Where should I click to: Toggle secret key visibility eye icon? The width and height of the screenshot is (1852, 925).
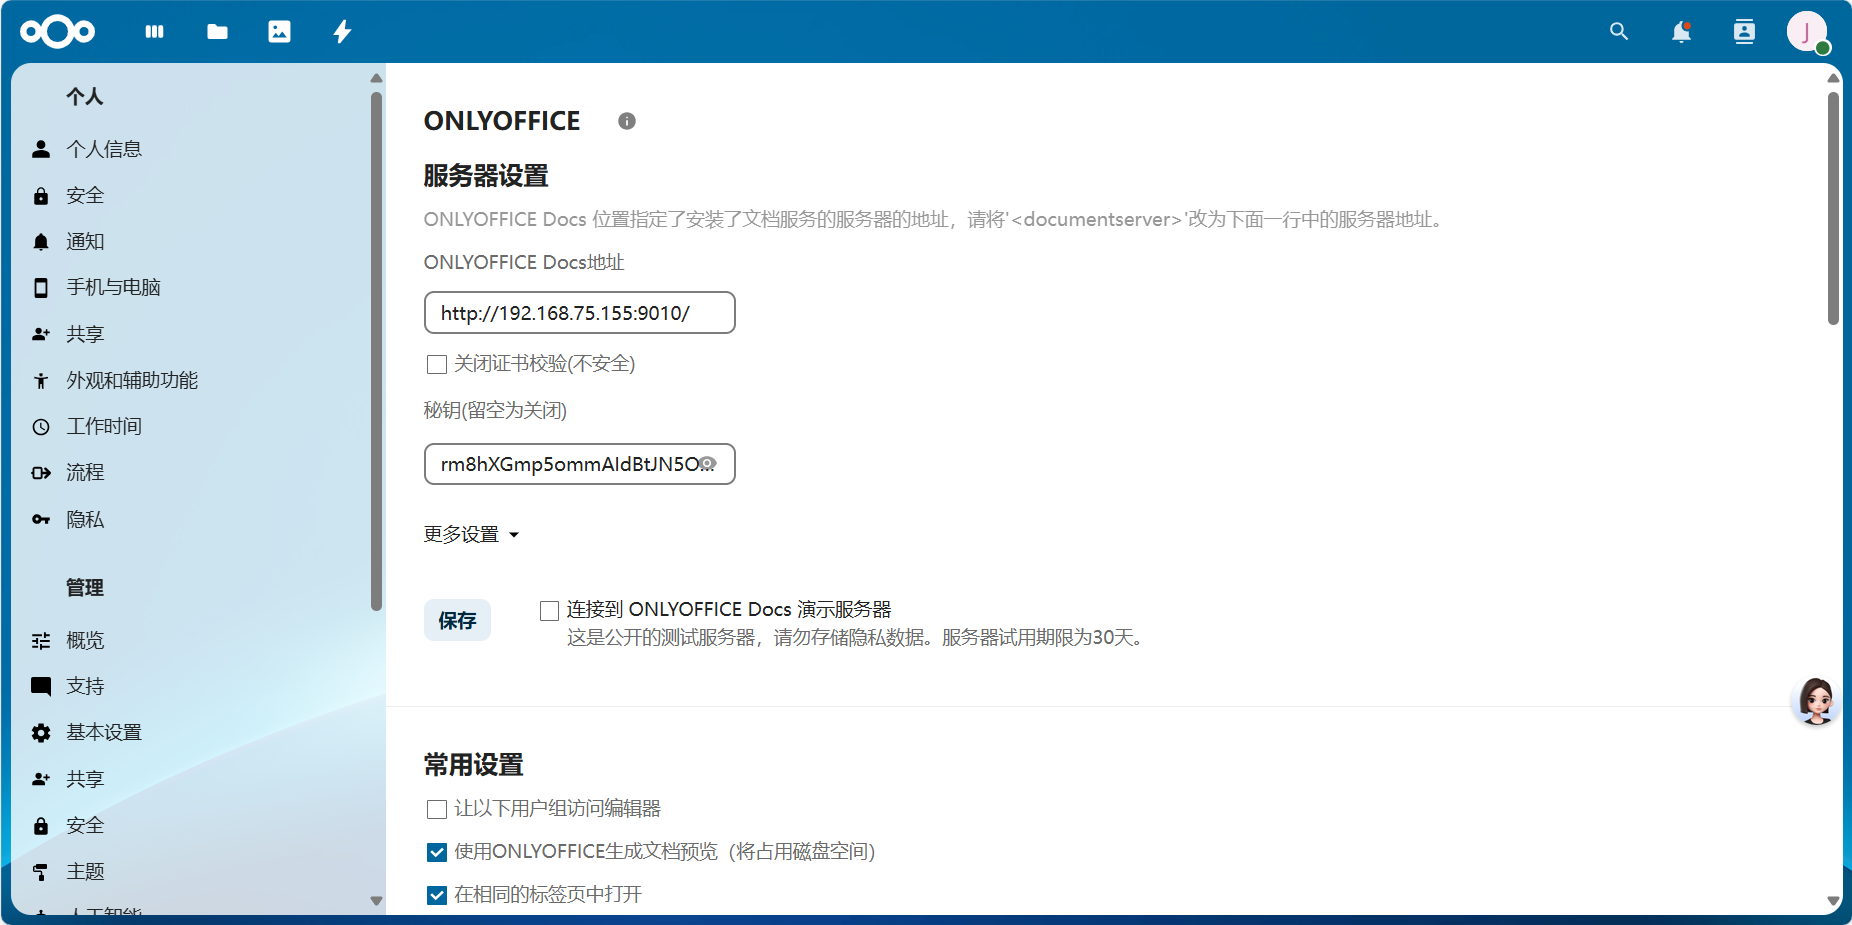point(709,464)
